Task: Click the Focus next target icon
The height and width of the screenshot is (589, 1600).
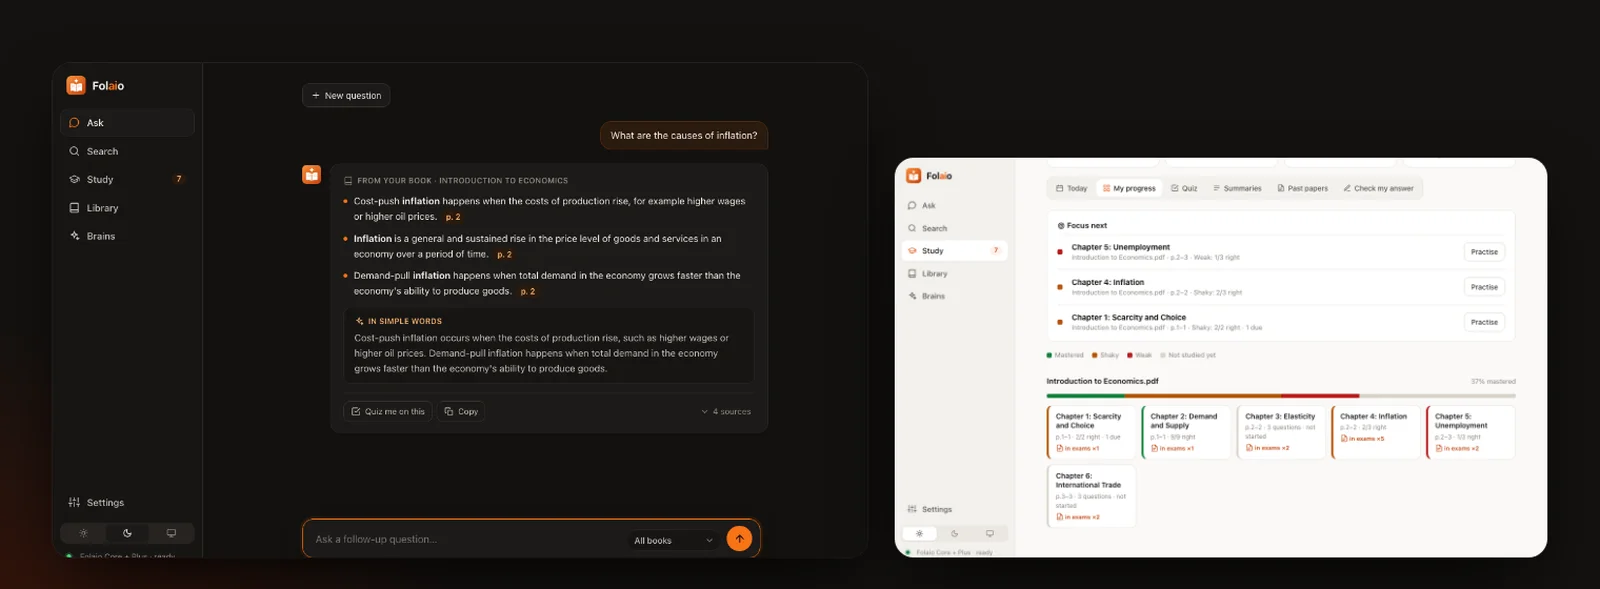Action: click(x=1061, y=226)
